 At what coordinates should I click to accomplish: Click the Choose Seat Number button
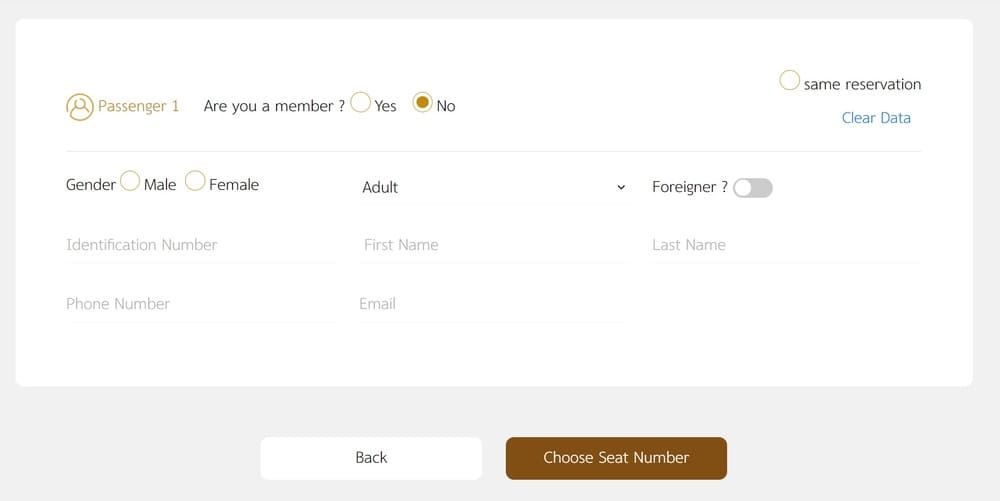point(616,458)
